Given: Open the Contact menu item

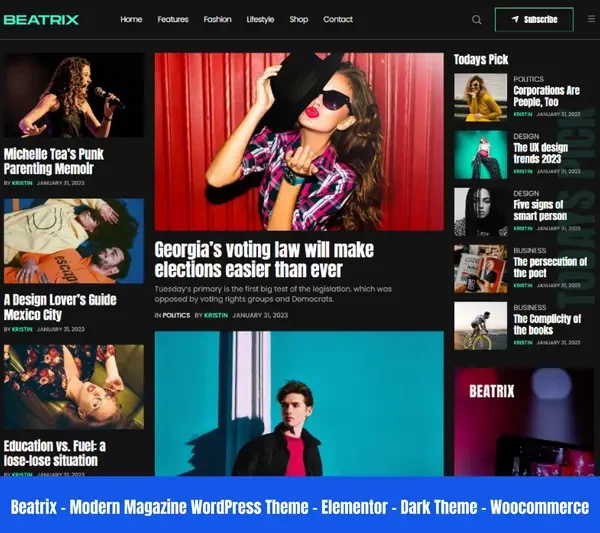Looking at the screenshot, I should coord(338,19).
